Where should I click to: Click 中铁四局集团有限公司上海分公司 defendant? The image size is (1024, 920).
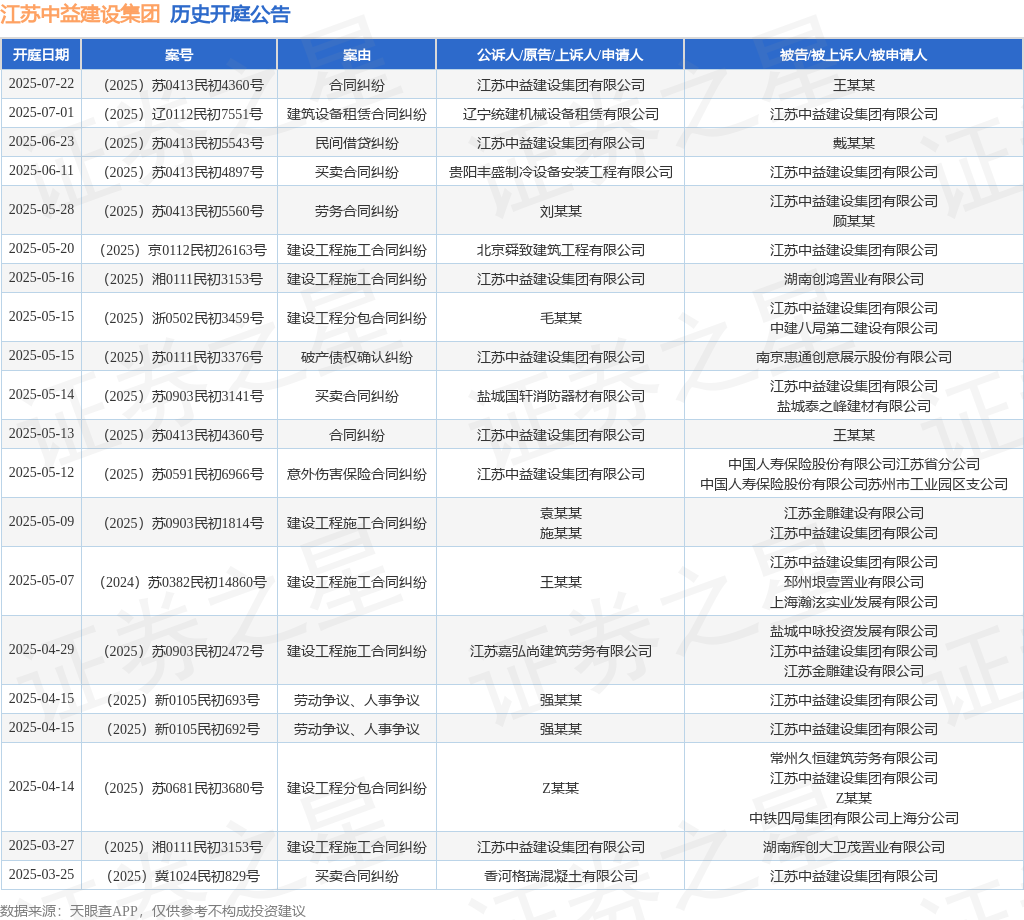click(854, 818)
